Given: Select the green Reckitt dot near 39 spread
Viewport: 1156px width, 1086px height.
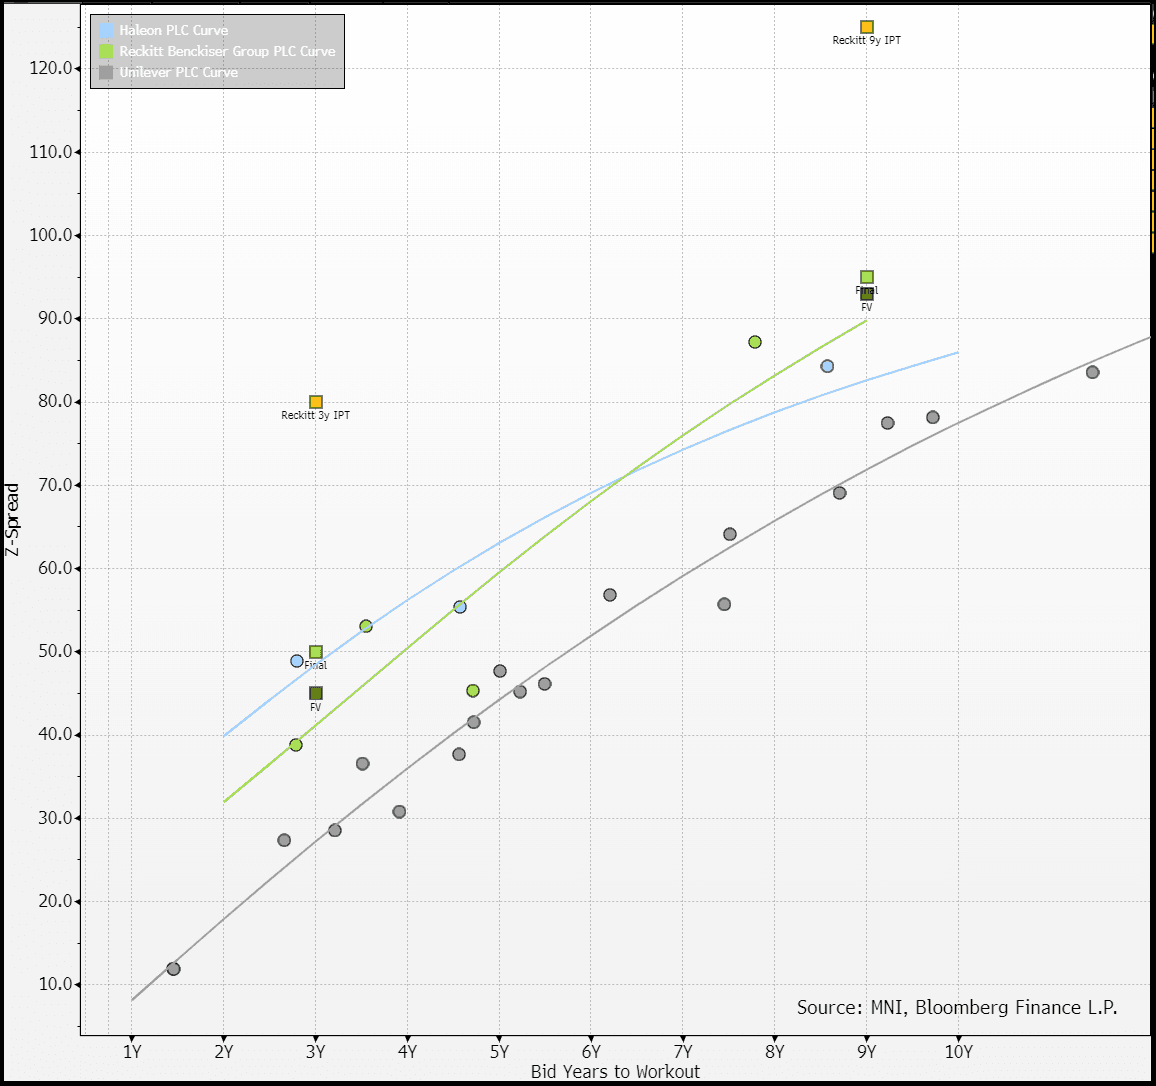Looking at the screenshot, I should tap(296, 745).
